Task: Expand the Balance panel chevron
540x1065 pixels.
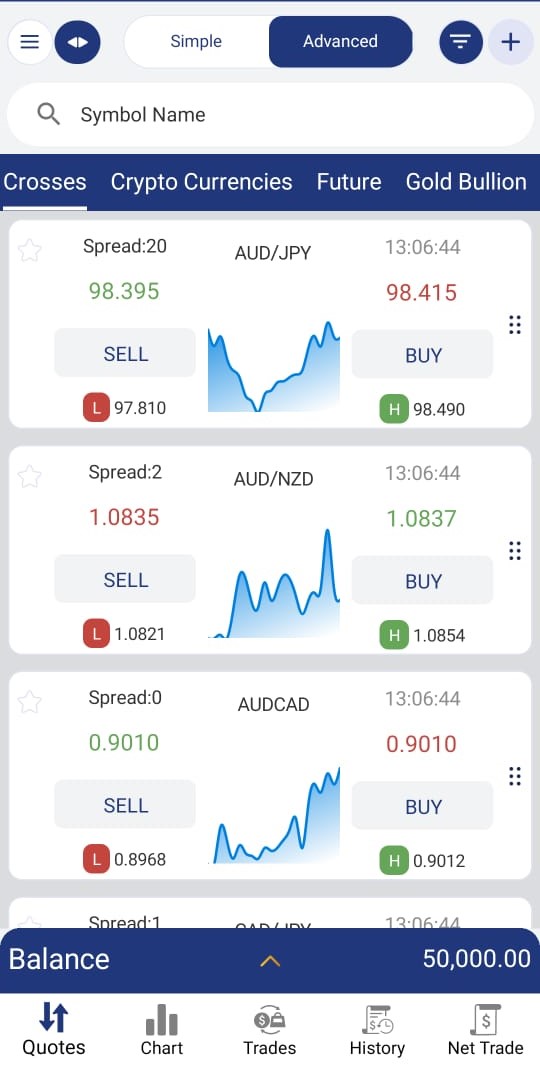Action: [x=270, y=960]
